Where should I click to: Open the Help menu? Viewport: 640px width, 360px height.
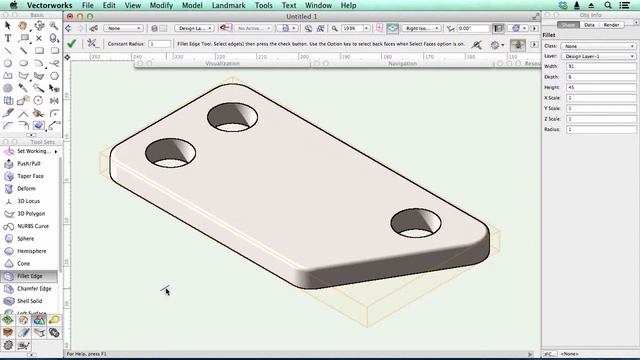pos(348,5)
